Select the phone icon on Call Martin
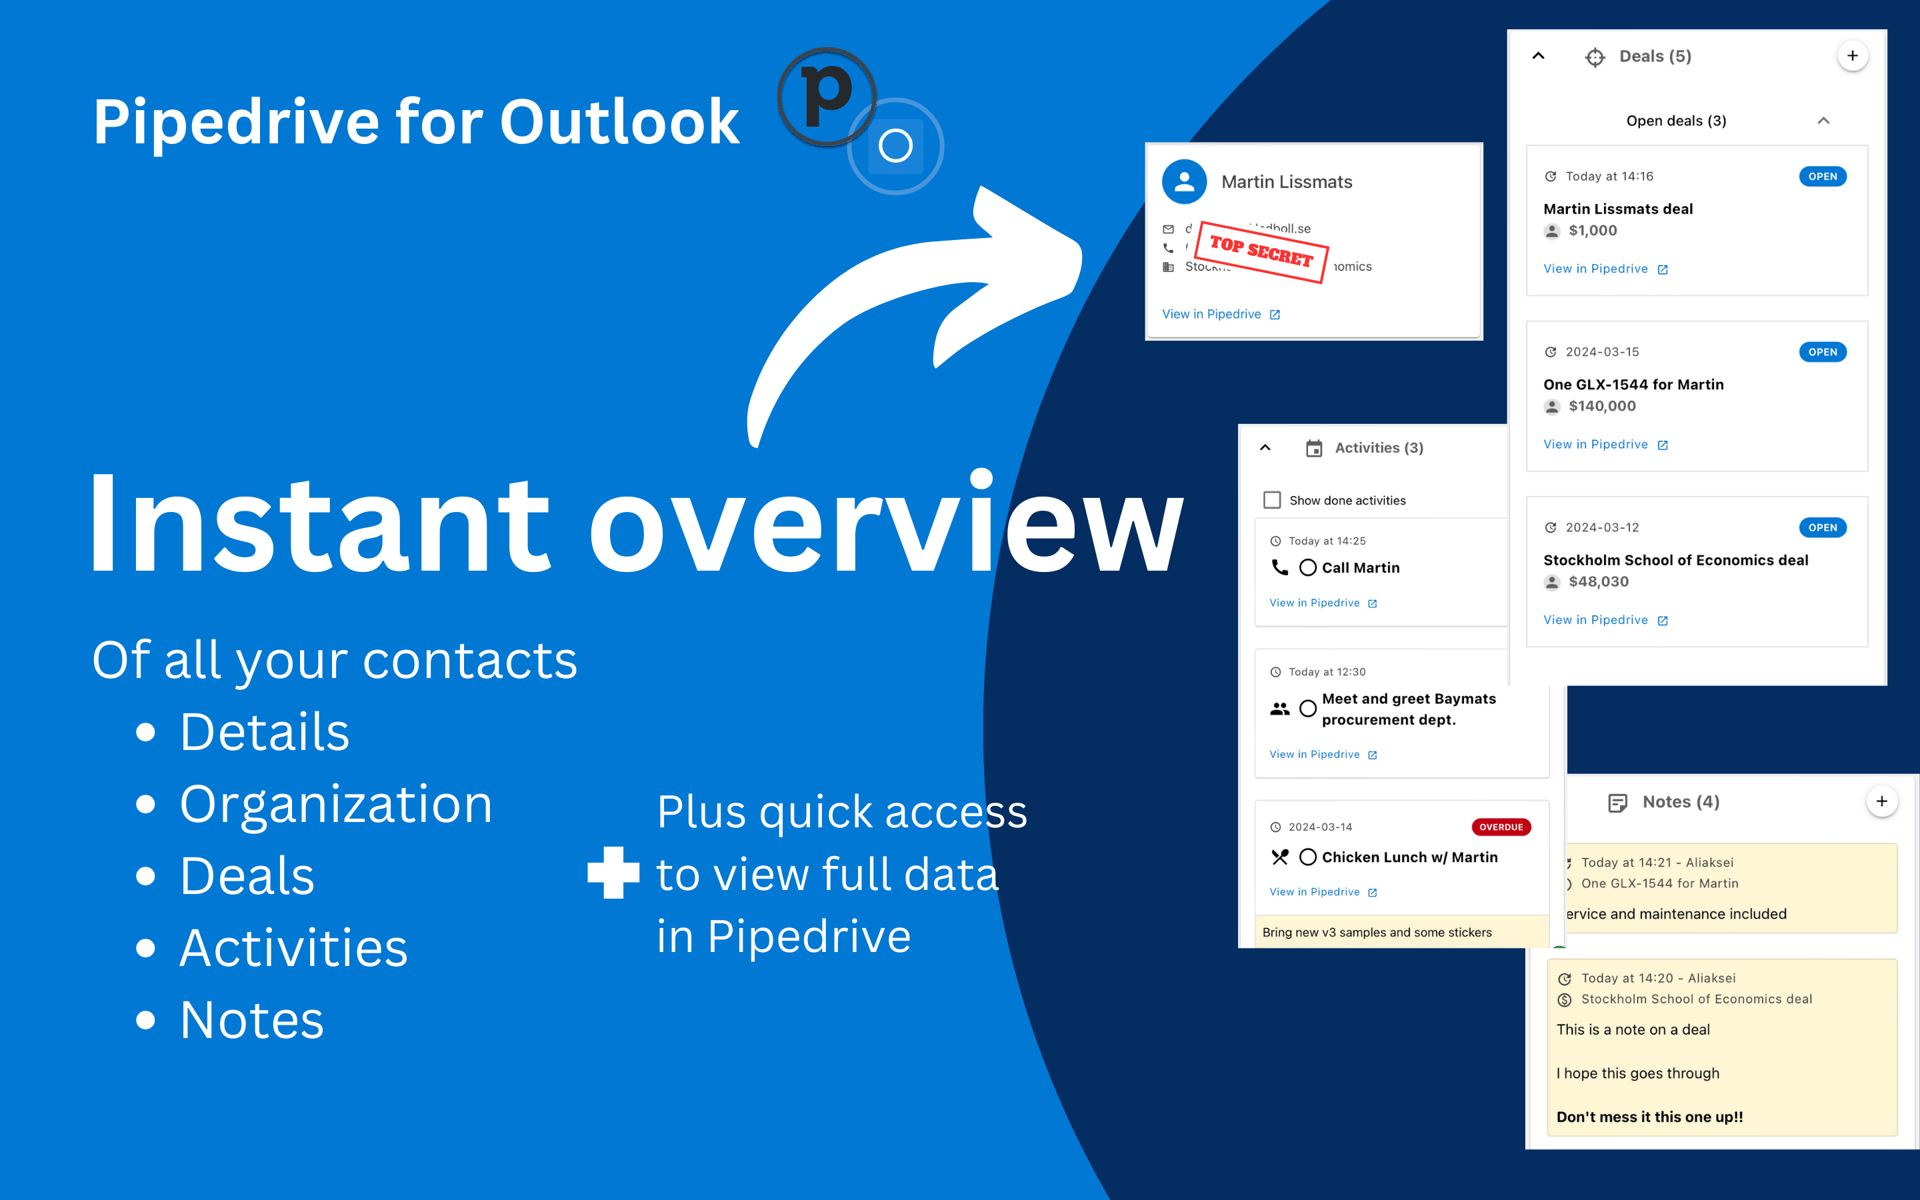 tap(1281, 567)
